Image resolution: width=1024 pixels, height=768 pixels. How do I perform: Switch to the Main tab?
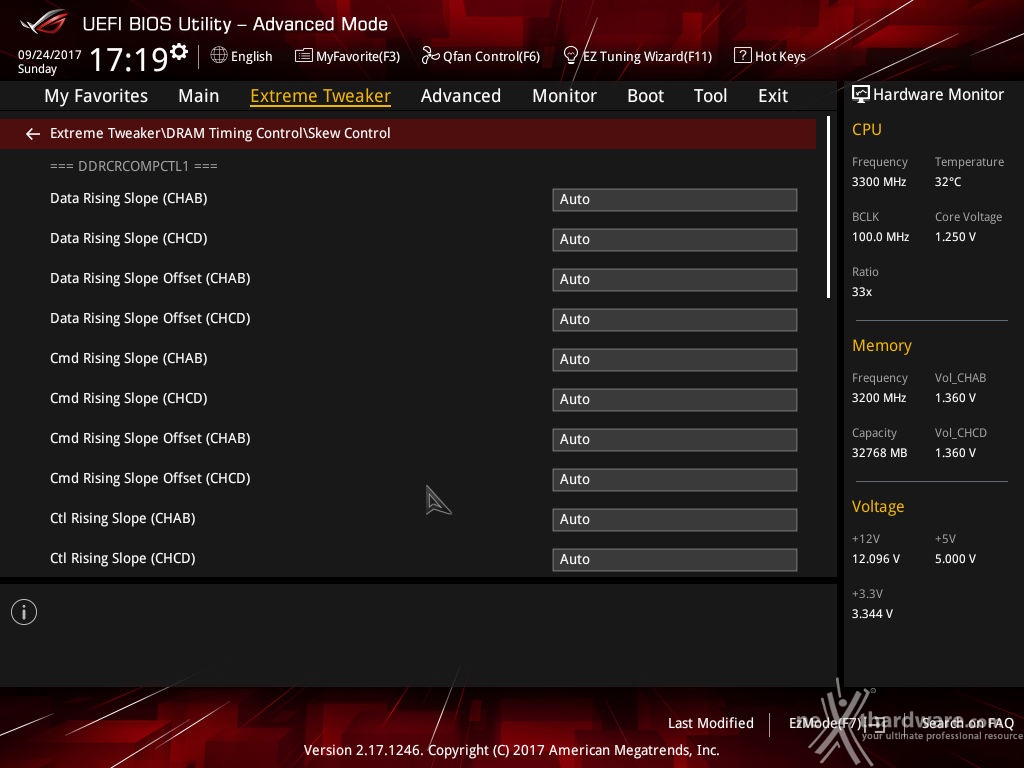coord(199,96)
